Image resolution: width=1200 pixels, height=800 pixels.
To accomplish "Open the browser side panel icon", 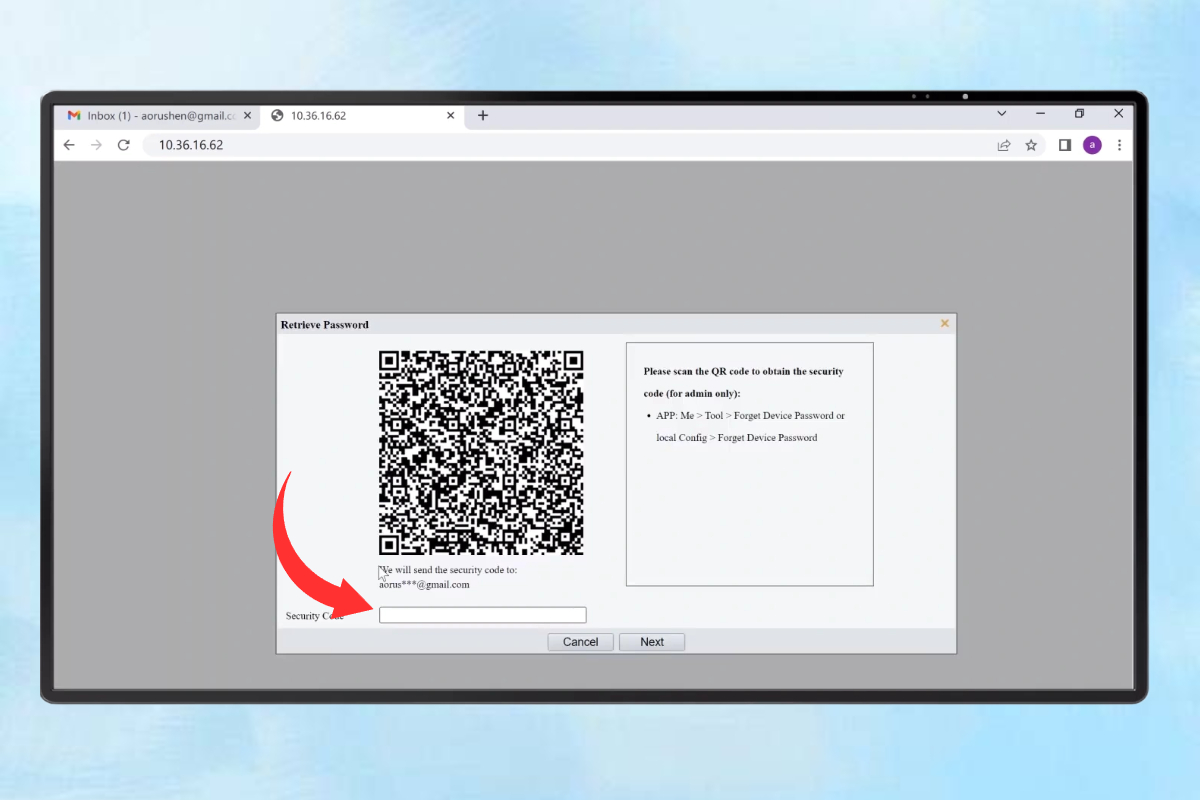I will 1065,145.
